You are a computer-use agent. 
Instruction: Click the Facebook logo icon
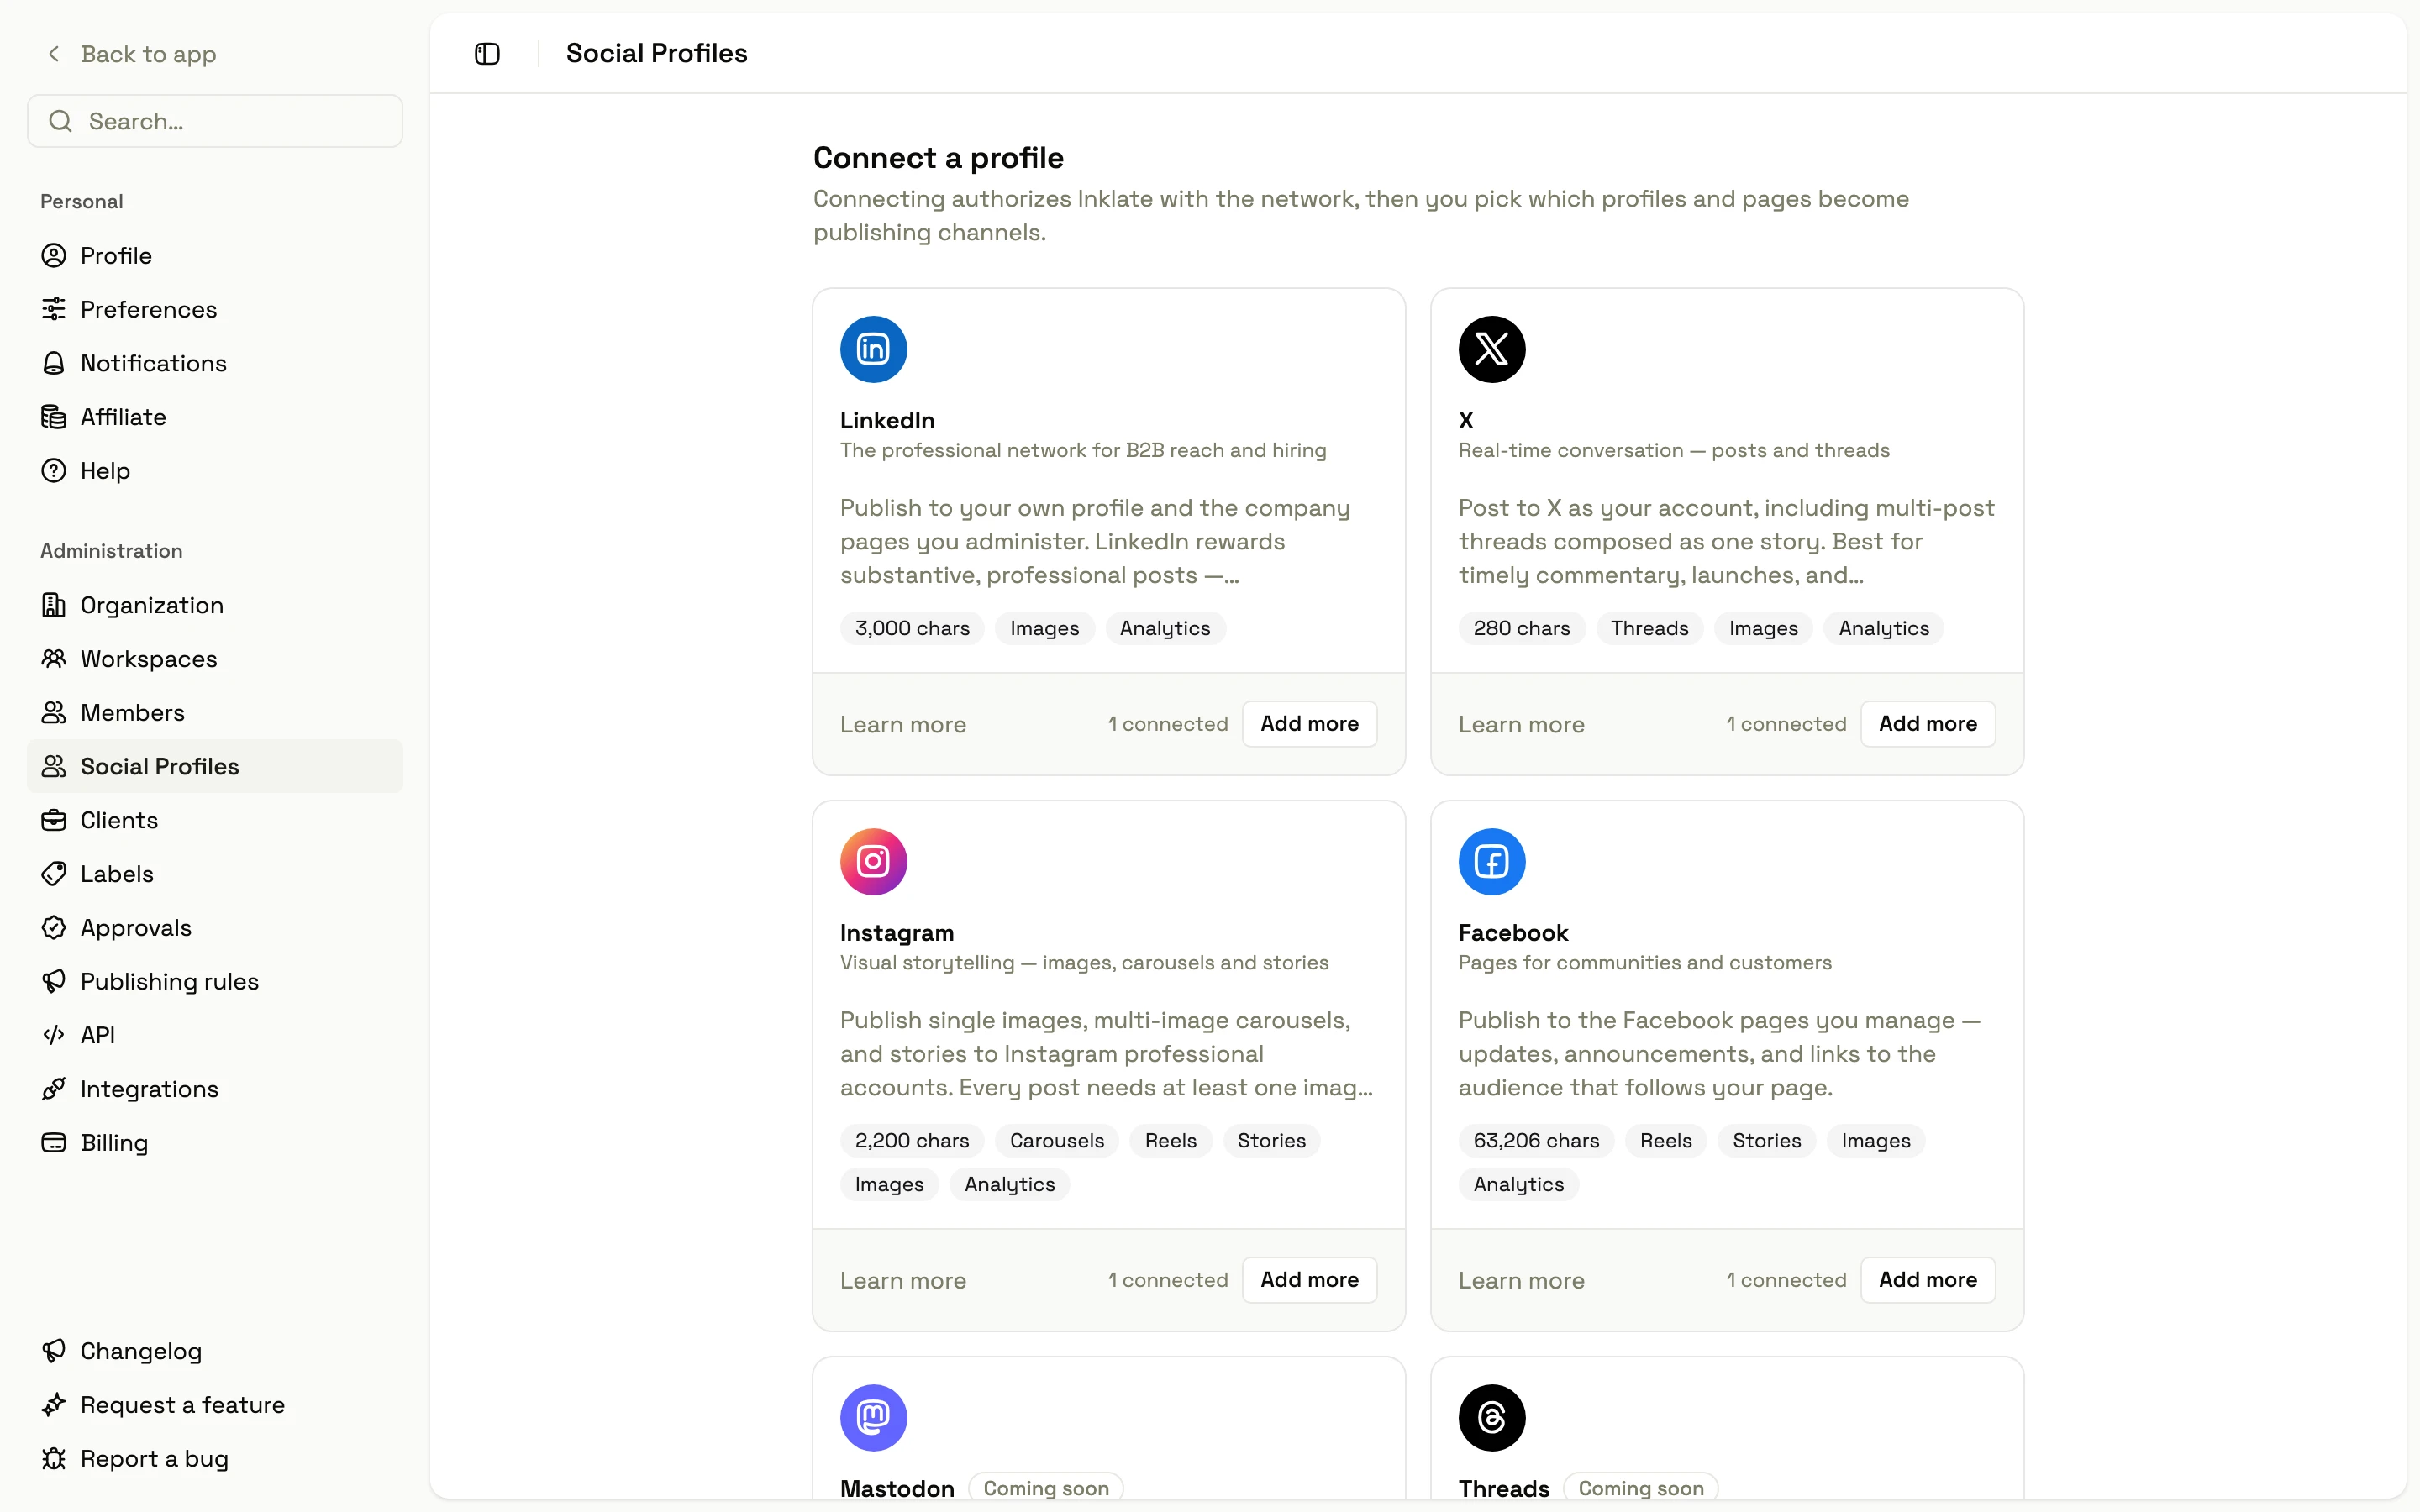tap(1491, 861)
